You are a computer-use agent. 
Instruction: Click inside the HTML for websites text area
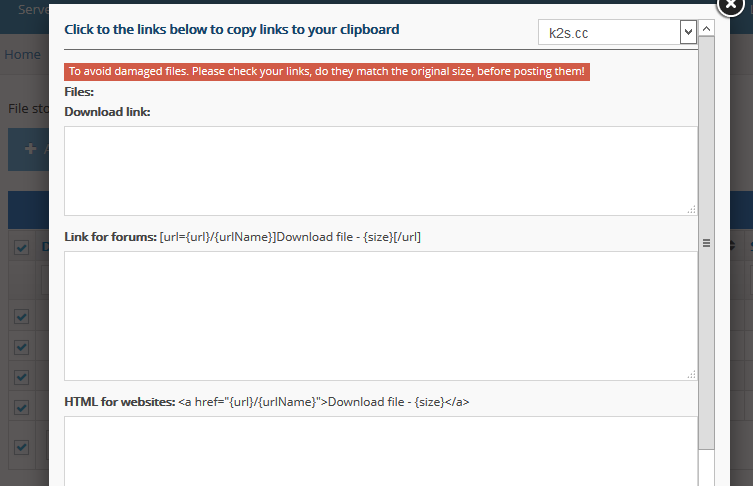[380, 450]
